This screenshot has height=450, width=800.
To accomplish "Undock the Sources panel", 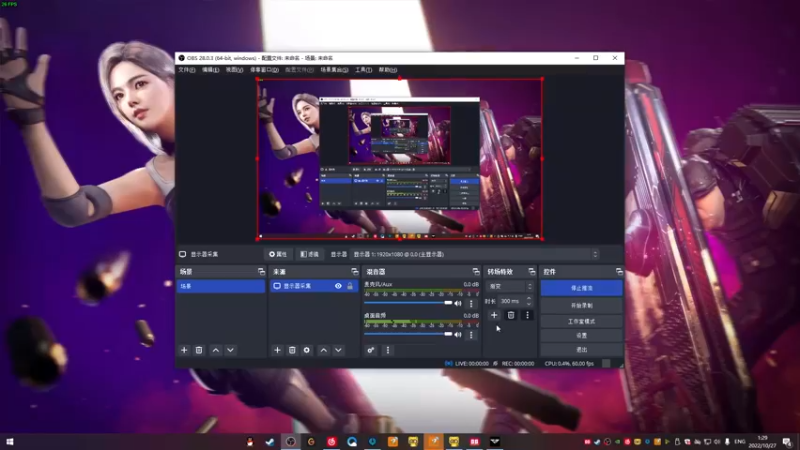I will (355, 271).
